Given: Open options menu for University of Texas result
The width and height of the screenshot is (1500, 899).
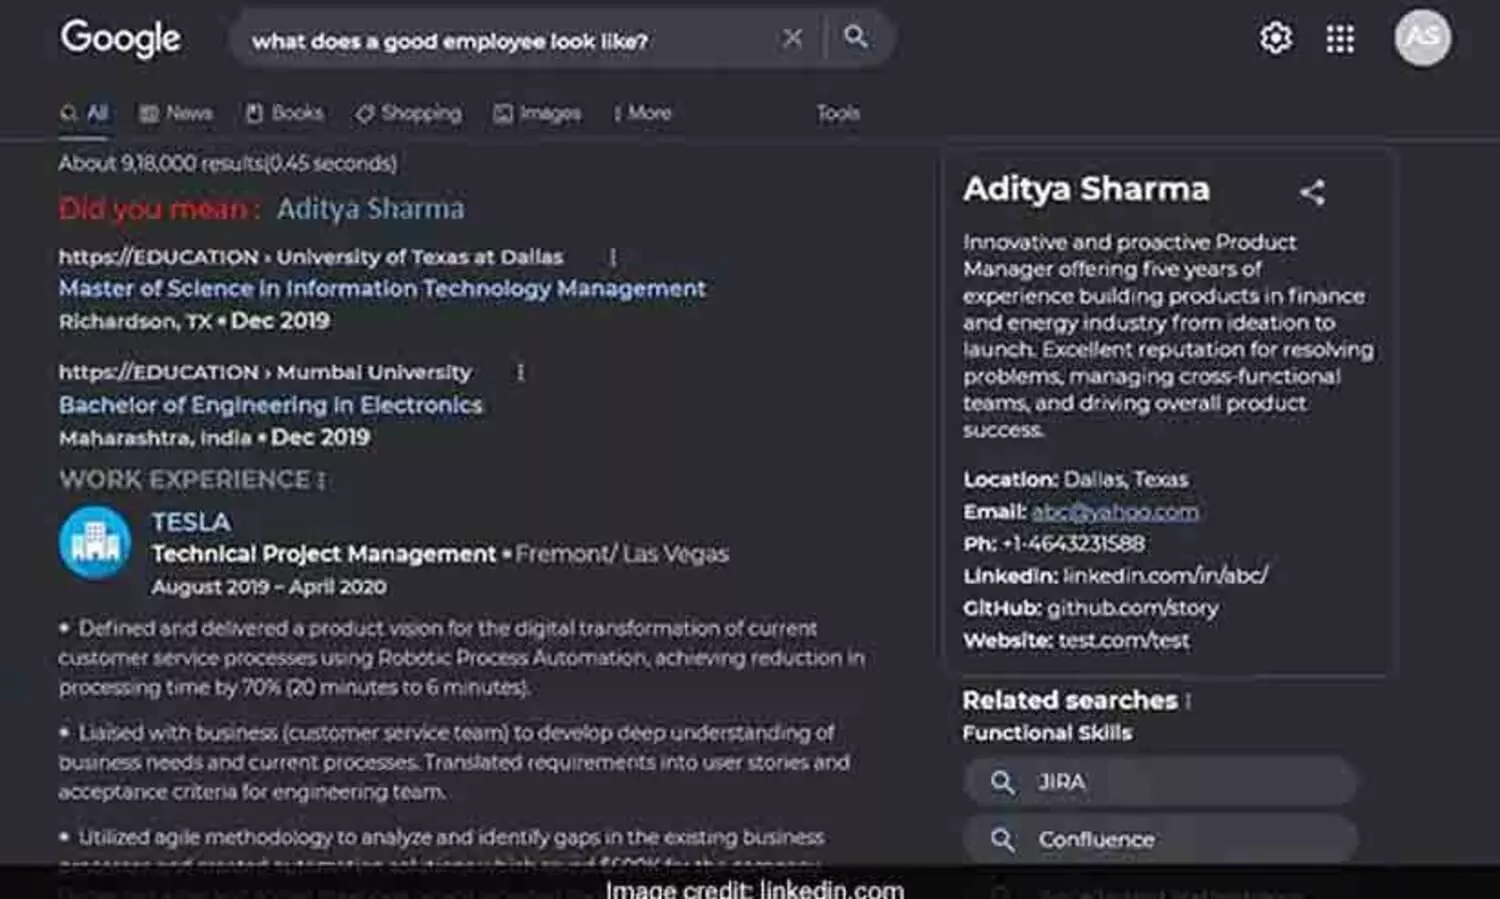Looking at the screenshot, I should pos(611,257).
